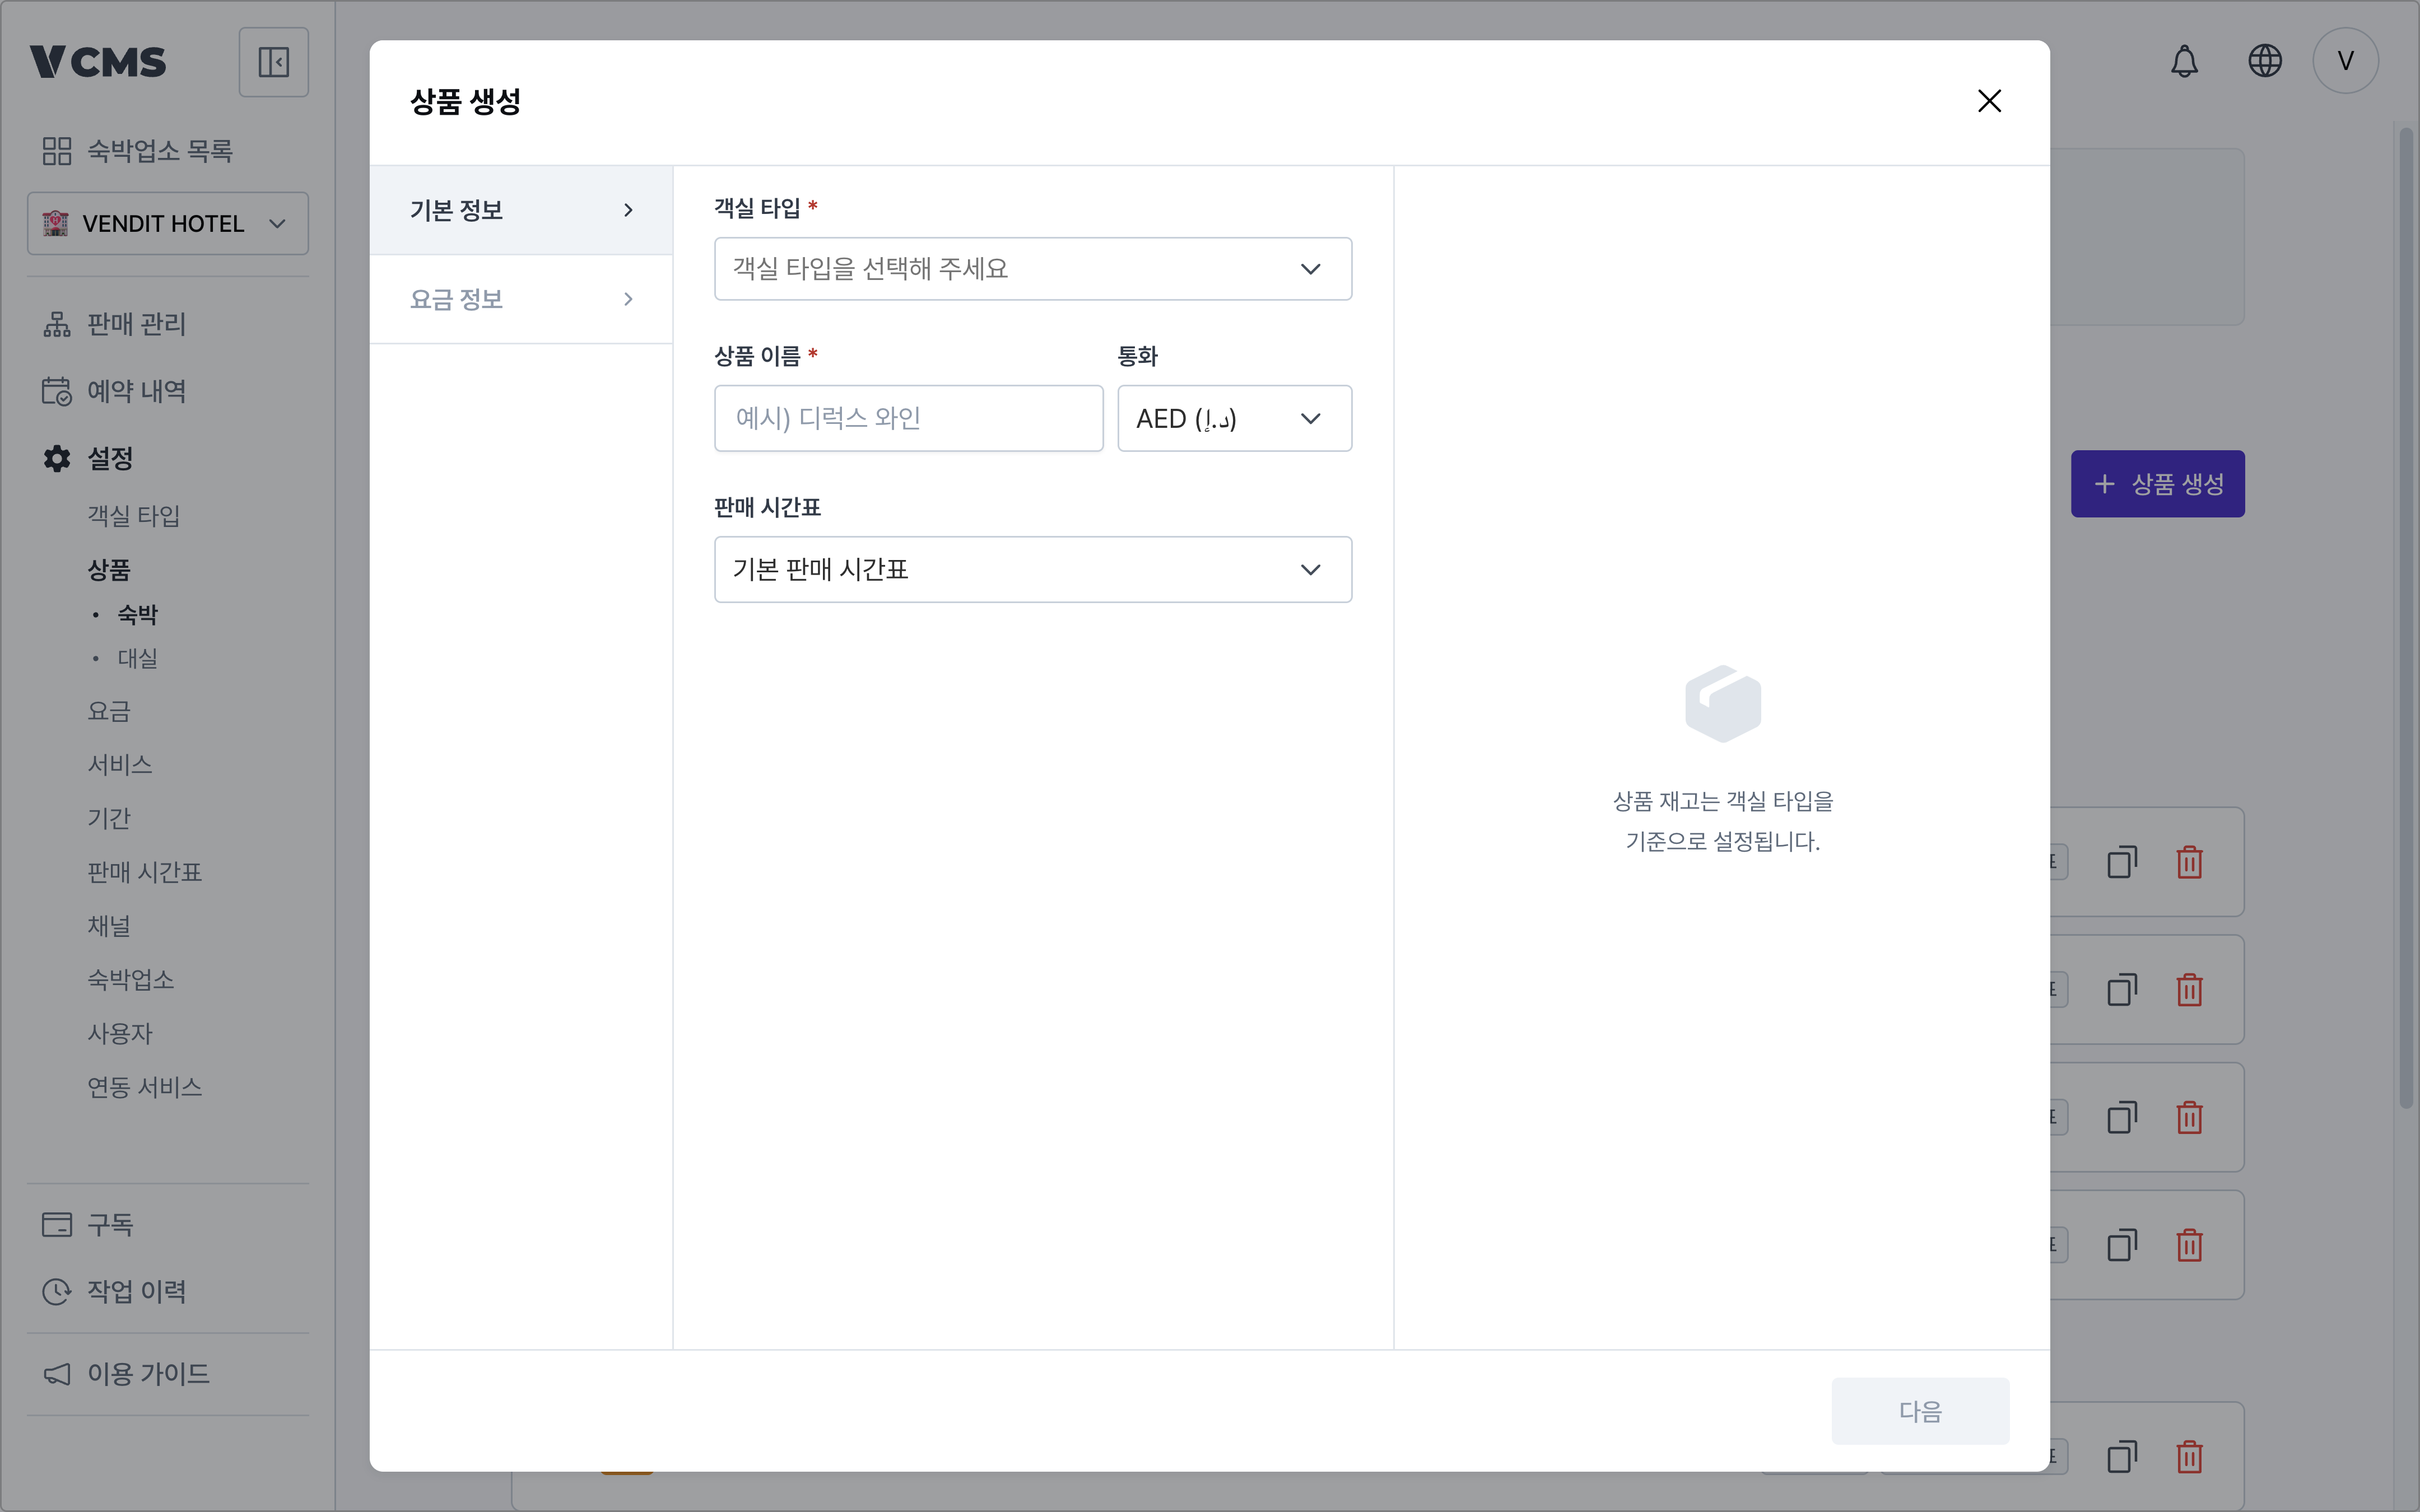2420x1512 pixels.
Task: Open language globe icon
Action: tap(2265, 61)
